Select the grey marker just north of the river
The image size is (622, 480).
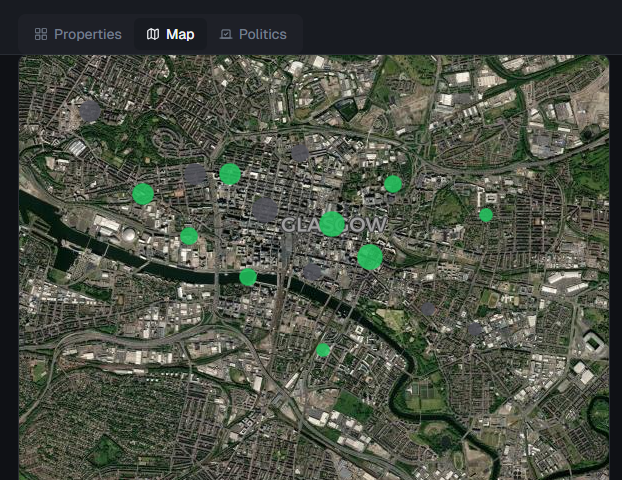pos(312,272)
